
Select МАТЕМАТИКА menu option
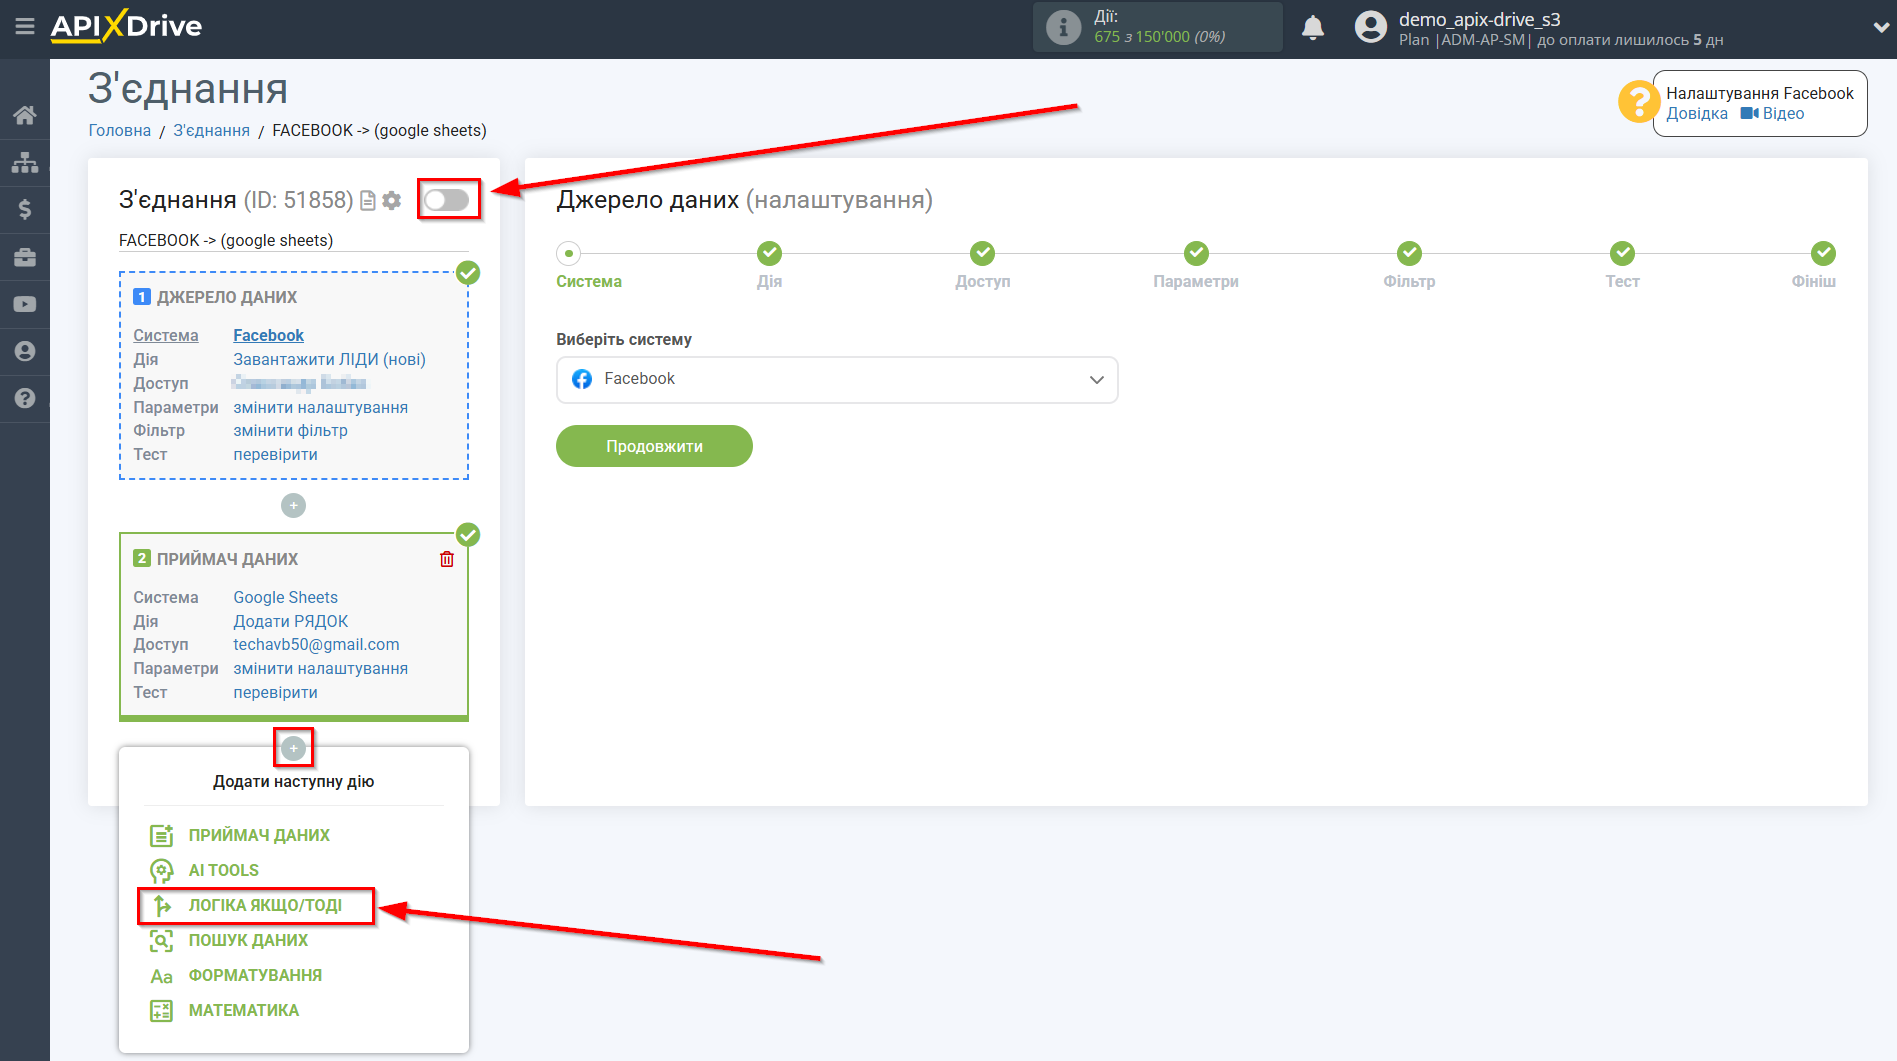tap(224, 1010)
